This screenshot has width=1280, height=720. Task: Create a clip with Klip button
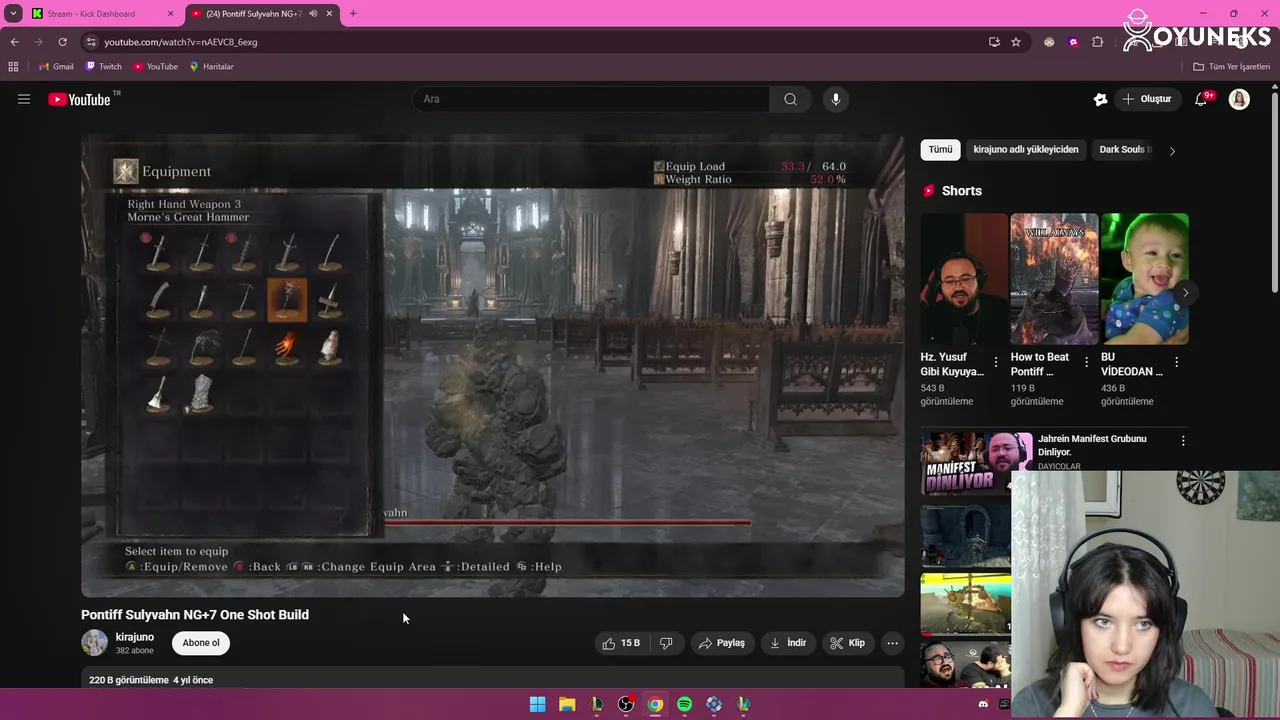(x=848, y=643)
